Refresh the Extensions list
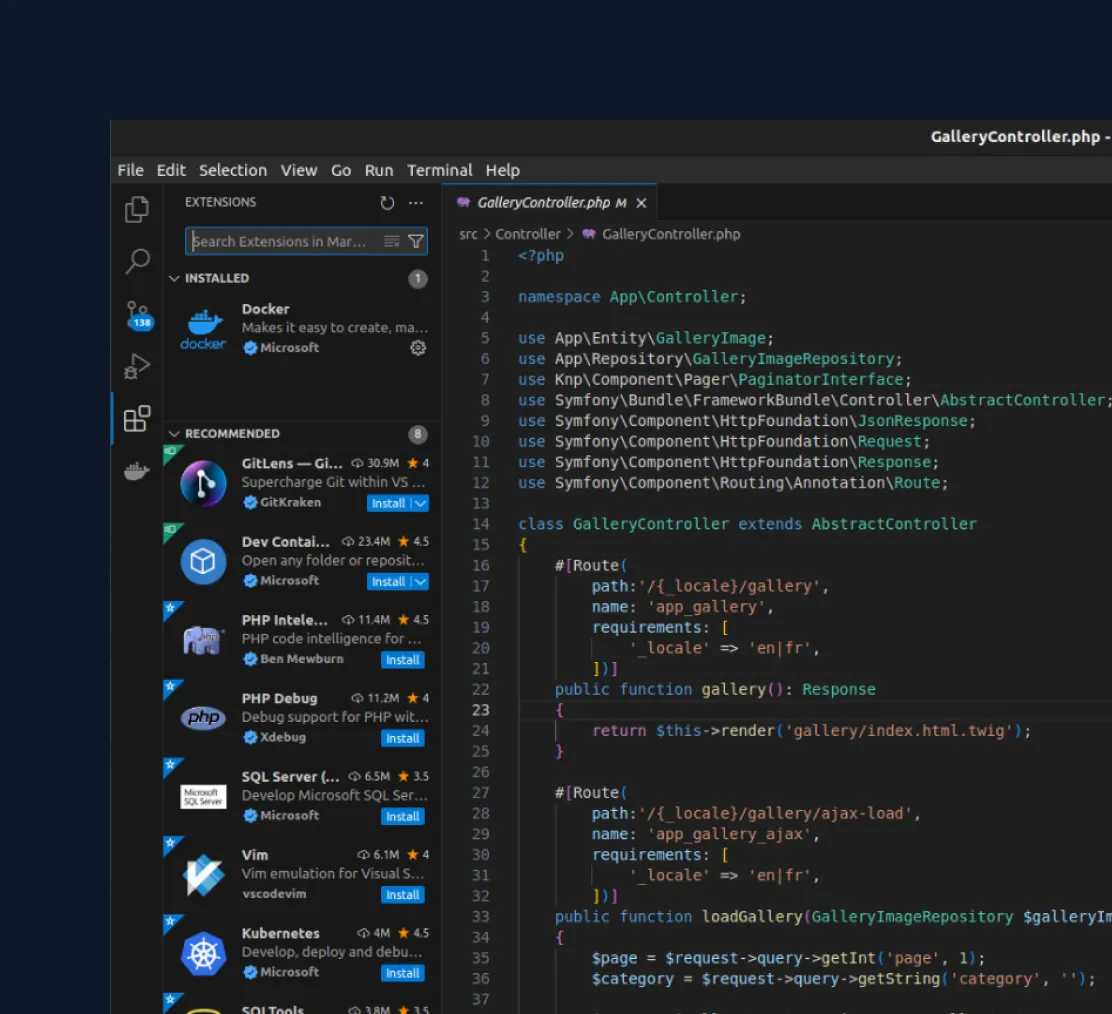Screen dimensions: 1112x1014 (x=387, y=203)
